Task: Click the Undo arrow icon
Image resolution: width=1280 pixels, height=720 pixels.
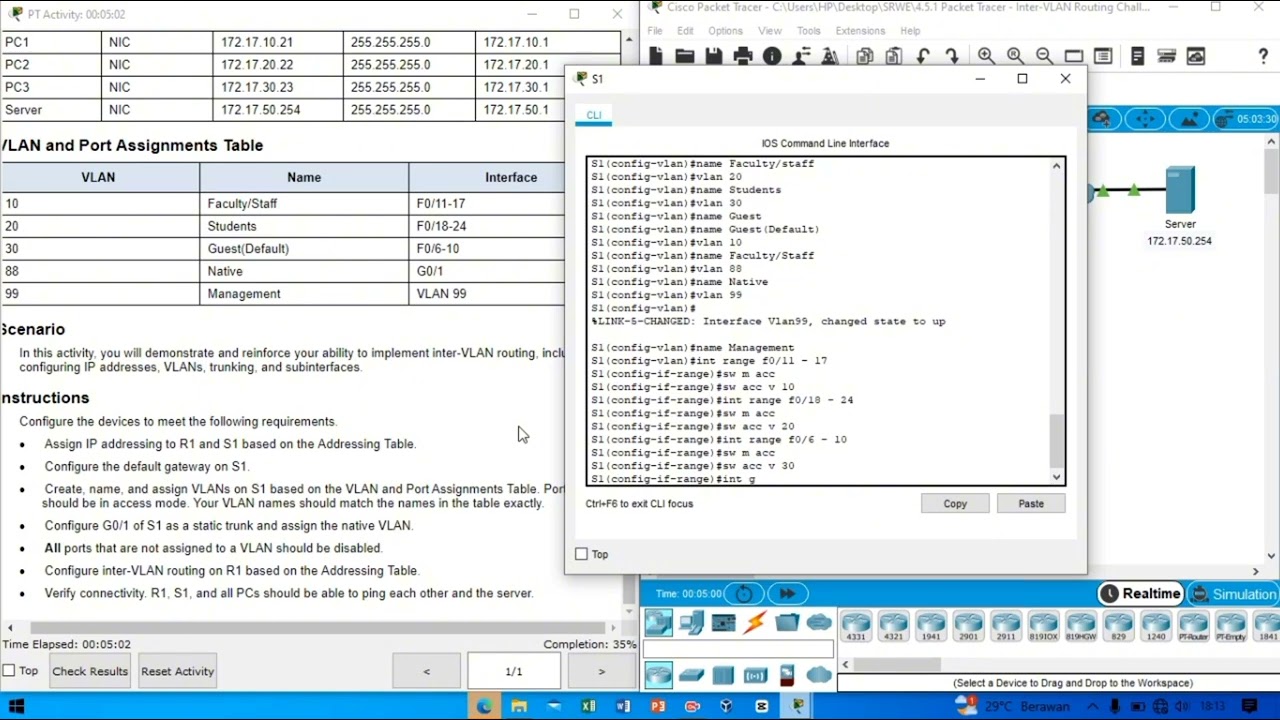Action: [923, 57]
